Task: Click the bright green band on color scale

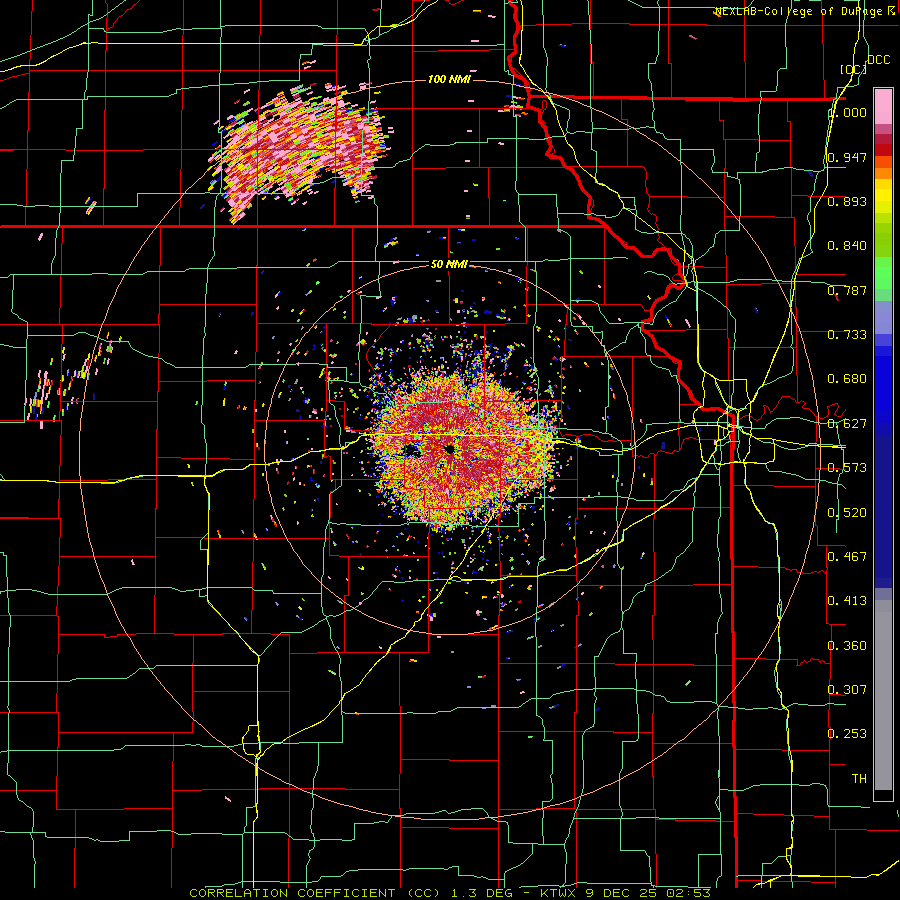Action: click(x=883, y=273)
